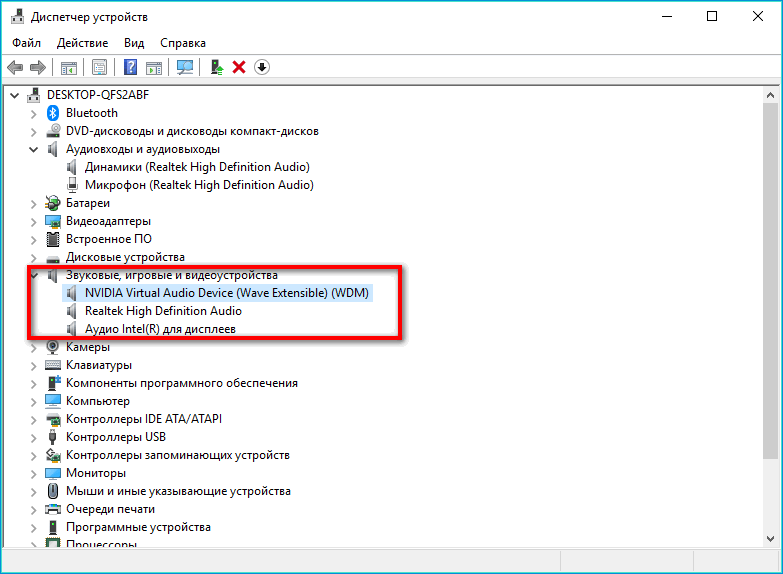
Task: Open Properties via toolbar sheet icon
Action: click(99, 67)
